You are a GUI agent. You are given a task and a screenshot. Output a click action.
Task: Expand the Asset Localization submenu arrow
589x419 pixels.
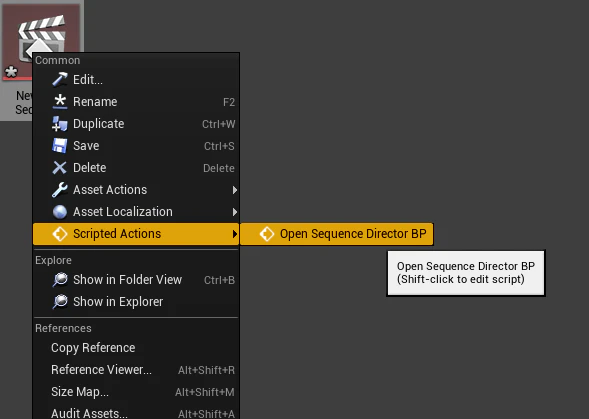(x=235, y=212)
